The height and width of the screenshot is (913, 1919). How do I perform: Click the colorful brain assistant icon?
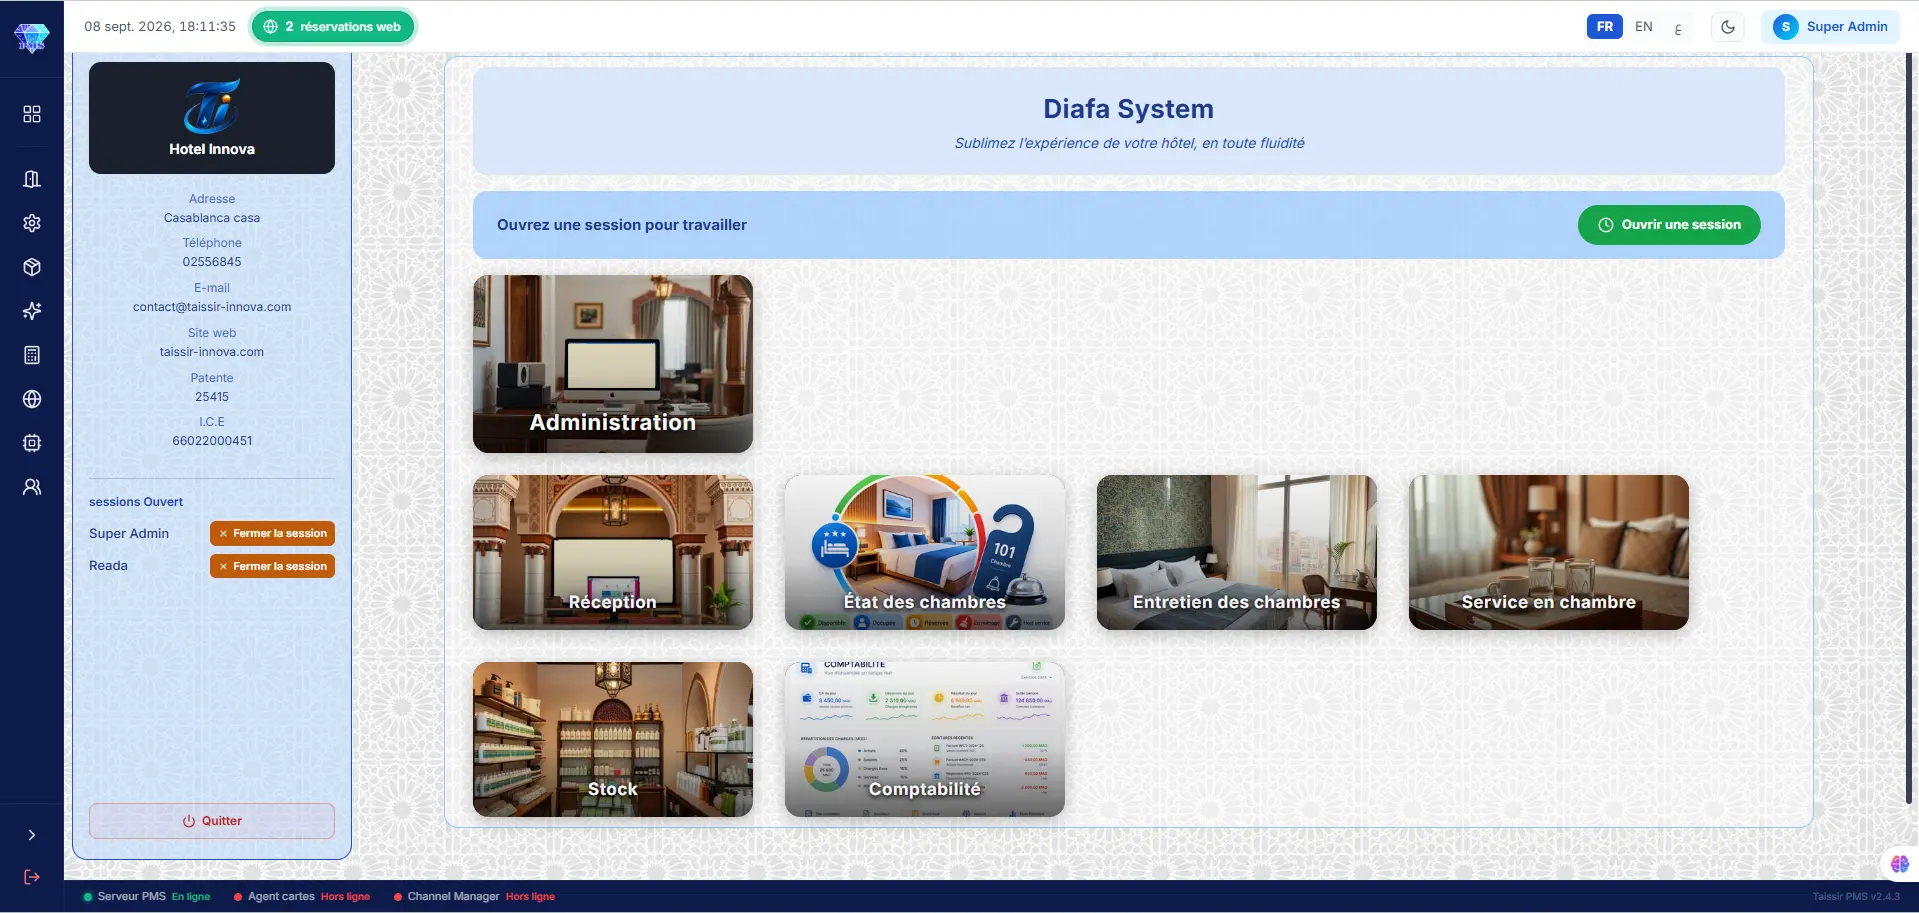click(x=1899, y=864)
